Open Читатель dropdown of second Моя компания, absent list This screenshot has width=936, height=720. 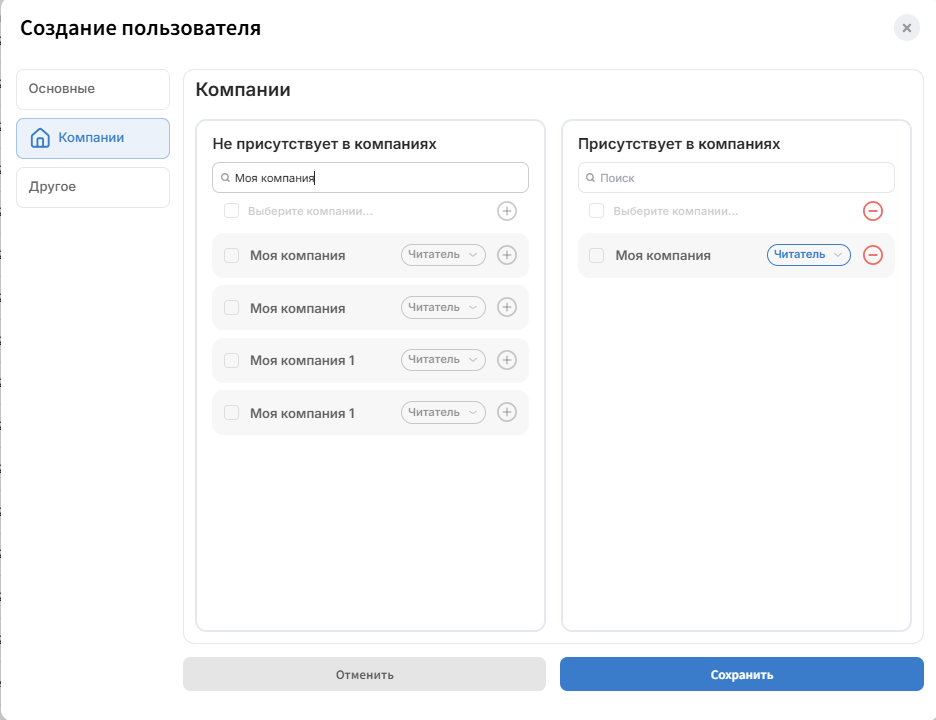point(443,307)
